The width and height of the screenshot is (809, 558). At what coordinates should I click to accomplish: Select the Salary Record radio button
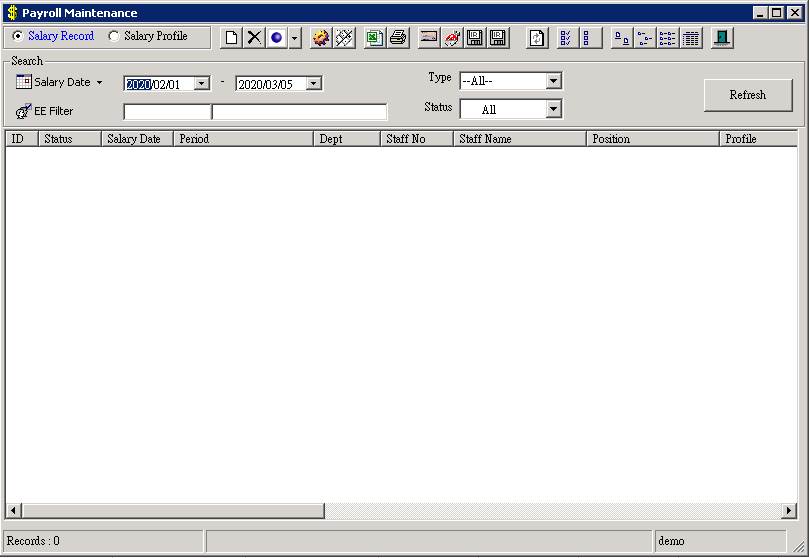[x=17, y=36]
